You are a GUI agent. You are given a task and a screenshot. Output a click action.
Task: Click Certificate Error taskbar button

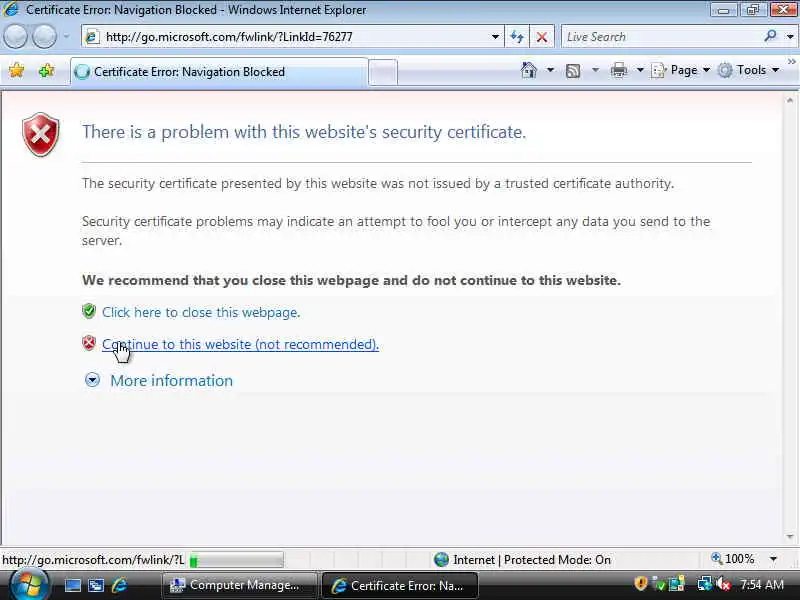tap(399, 585)
